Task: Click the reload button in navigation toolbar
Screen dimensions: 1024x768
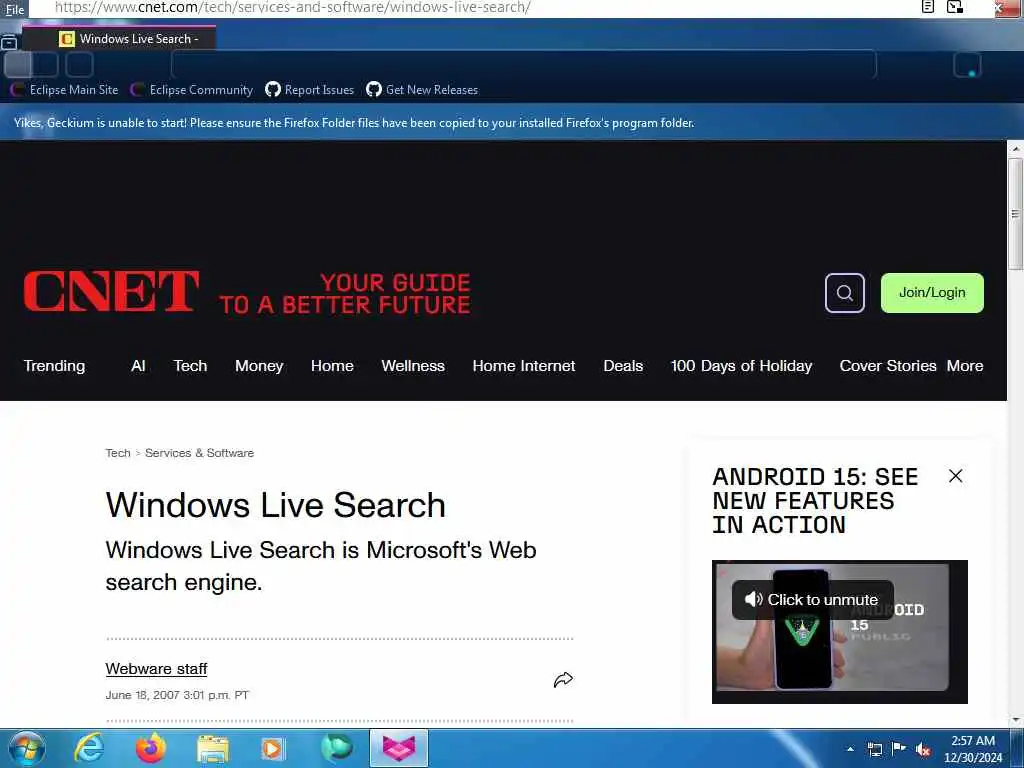Action: click(x=80, y=65)
